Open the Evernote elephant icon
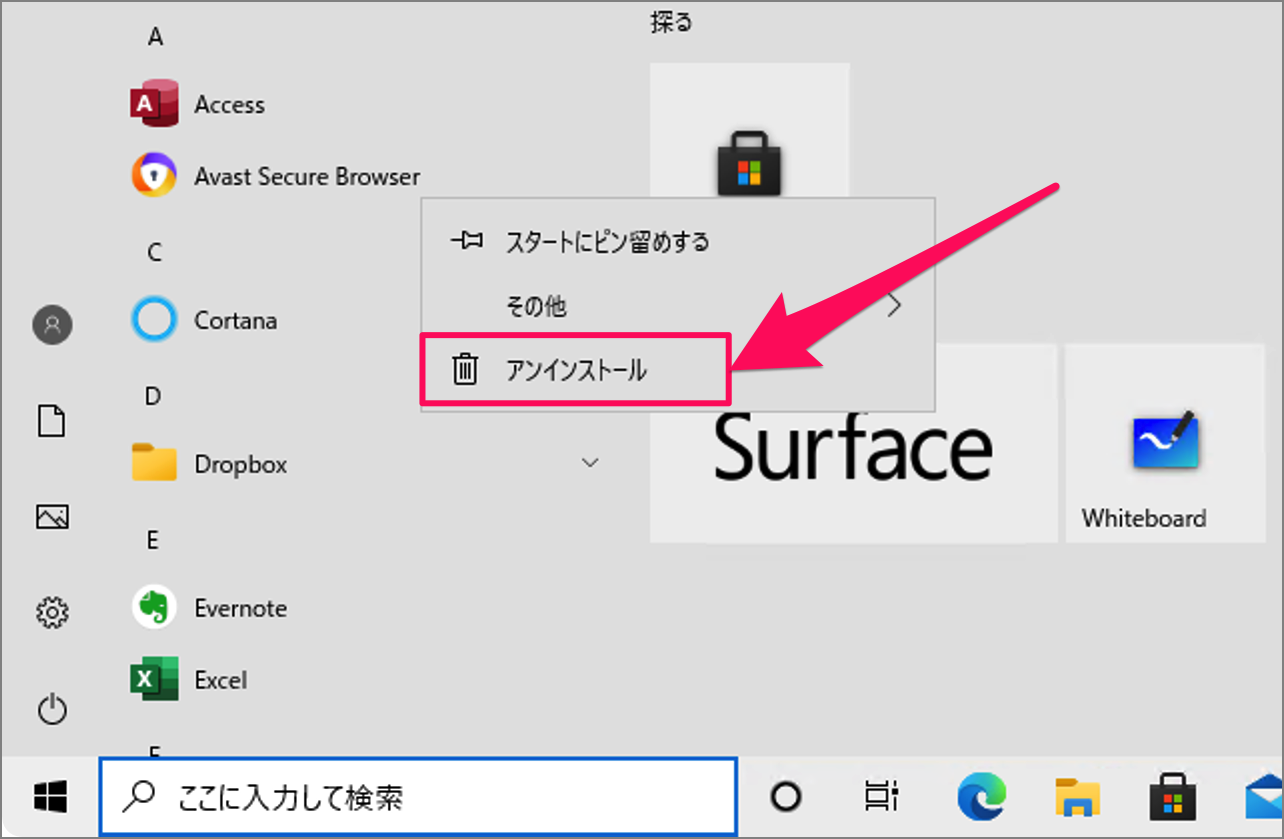Screen dimensions: 1284x839 [x=154, y=608]
